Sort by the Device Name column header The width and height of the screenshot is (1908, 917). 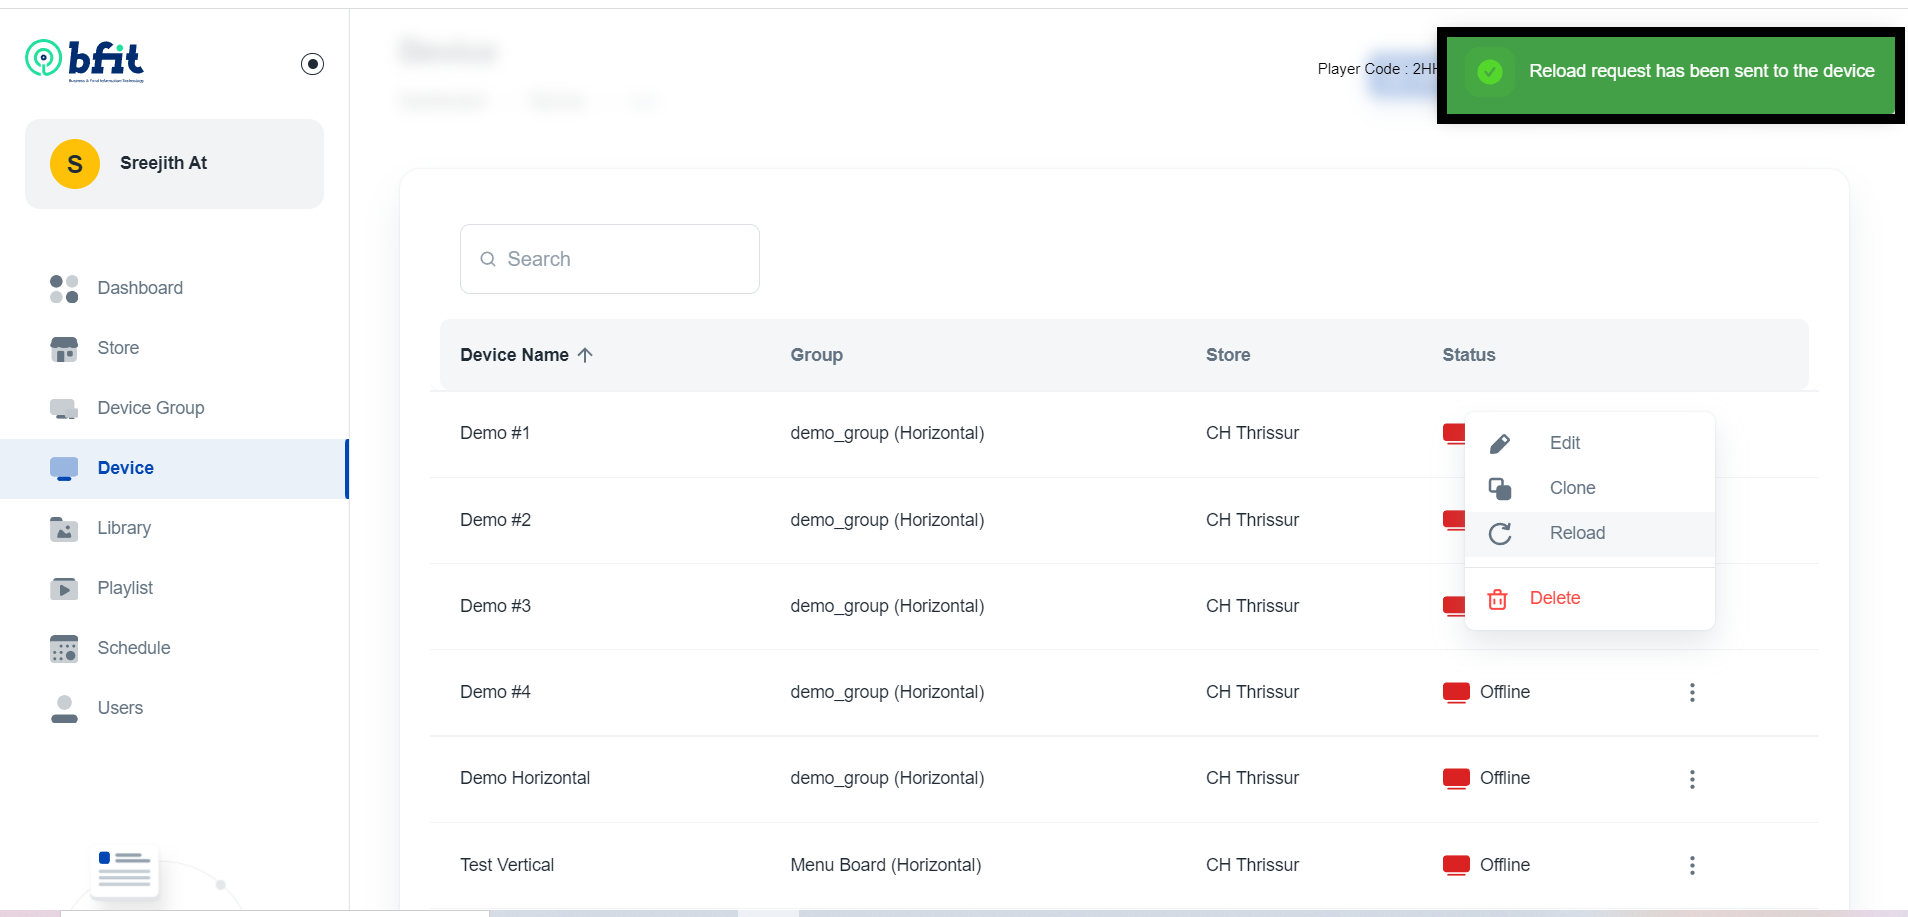click(514, 355)
